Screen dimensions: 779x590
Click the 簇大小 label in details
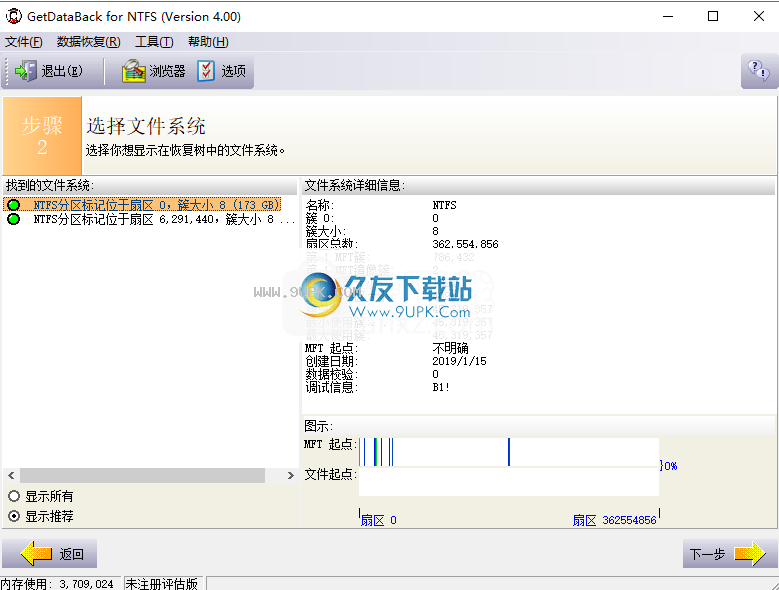pyautogui.click(x=325, y=231)
